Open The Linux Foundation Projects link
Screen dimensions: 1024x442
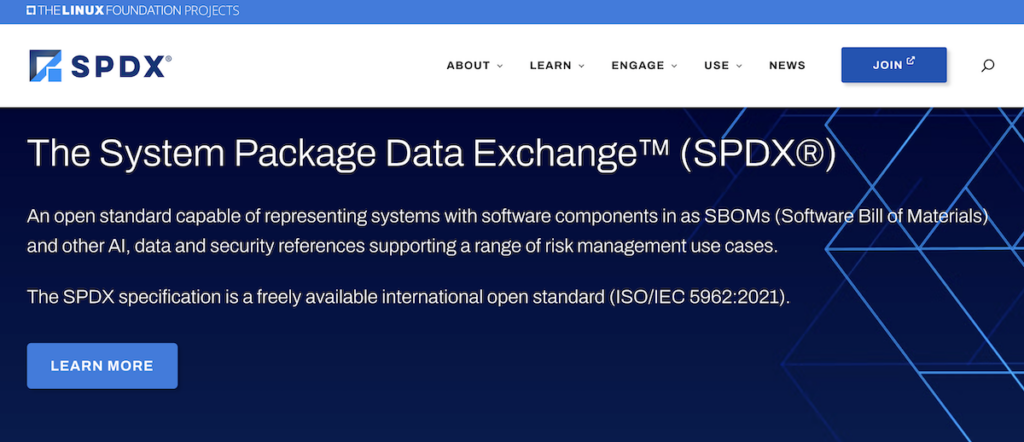click(x=133, y=10)
